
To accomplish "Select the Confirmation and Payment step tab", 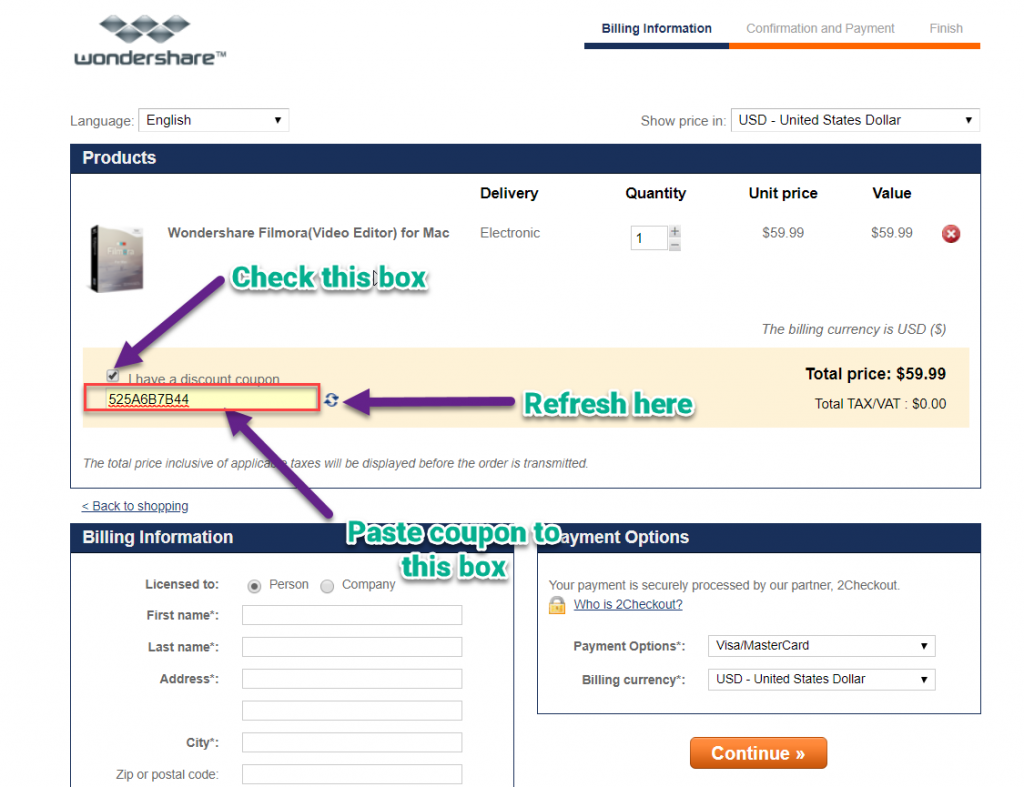I will coord(820,29).
